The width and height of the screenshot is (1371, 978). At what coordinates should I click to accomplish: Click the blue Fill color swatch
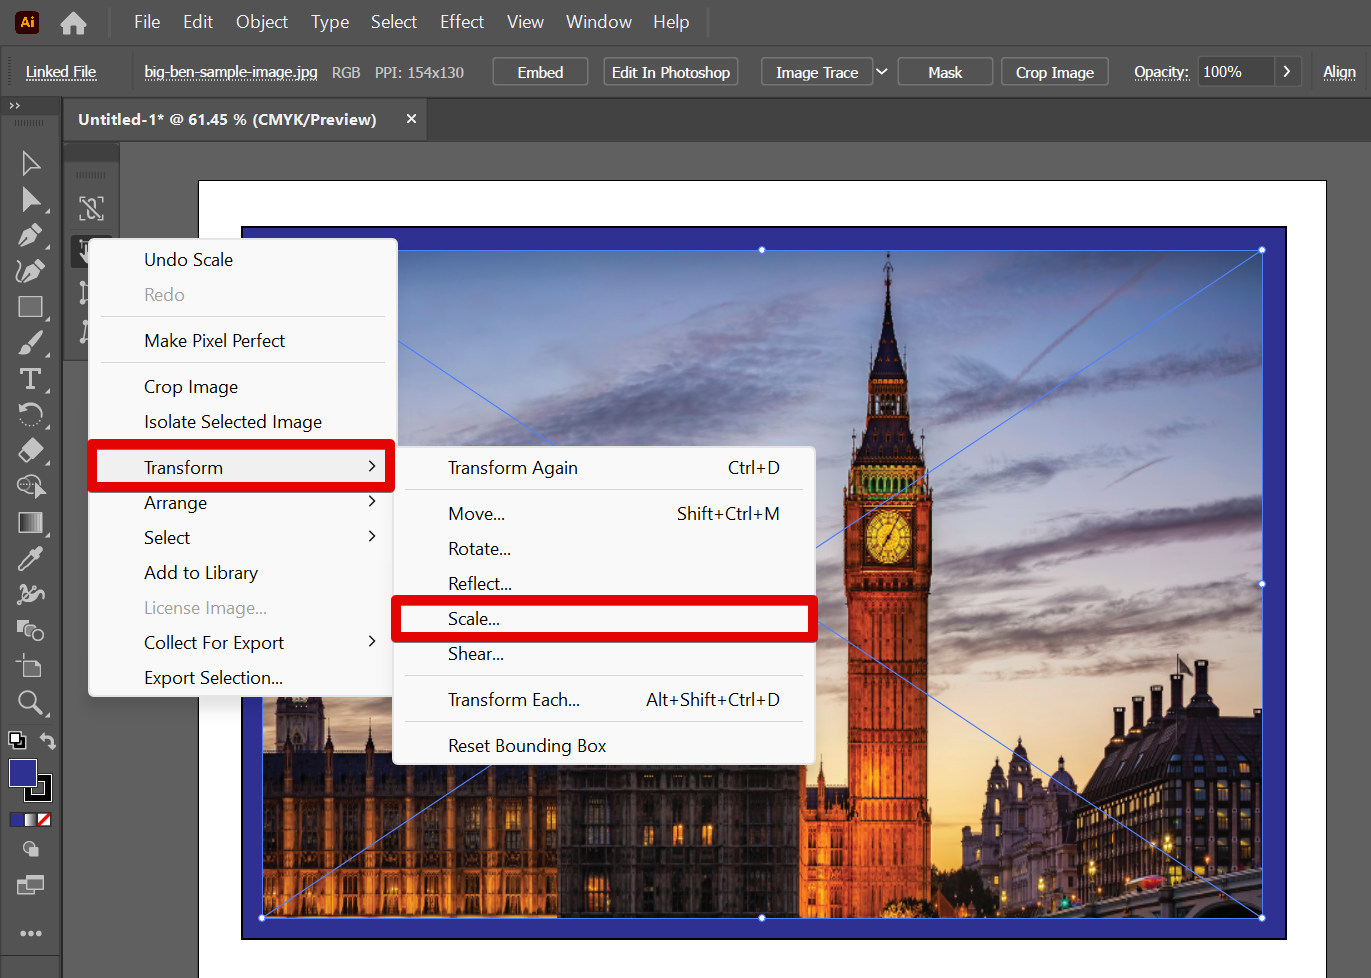click(x=22, y=773)
